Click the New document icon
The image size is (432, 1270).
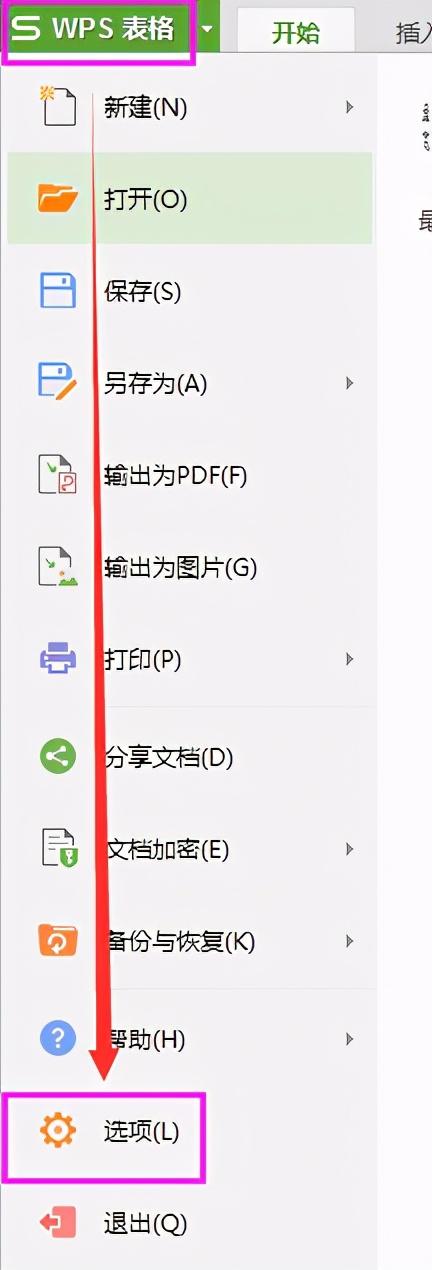coord(57,106)
